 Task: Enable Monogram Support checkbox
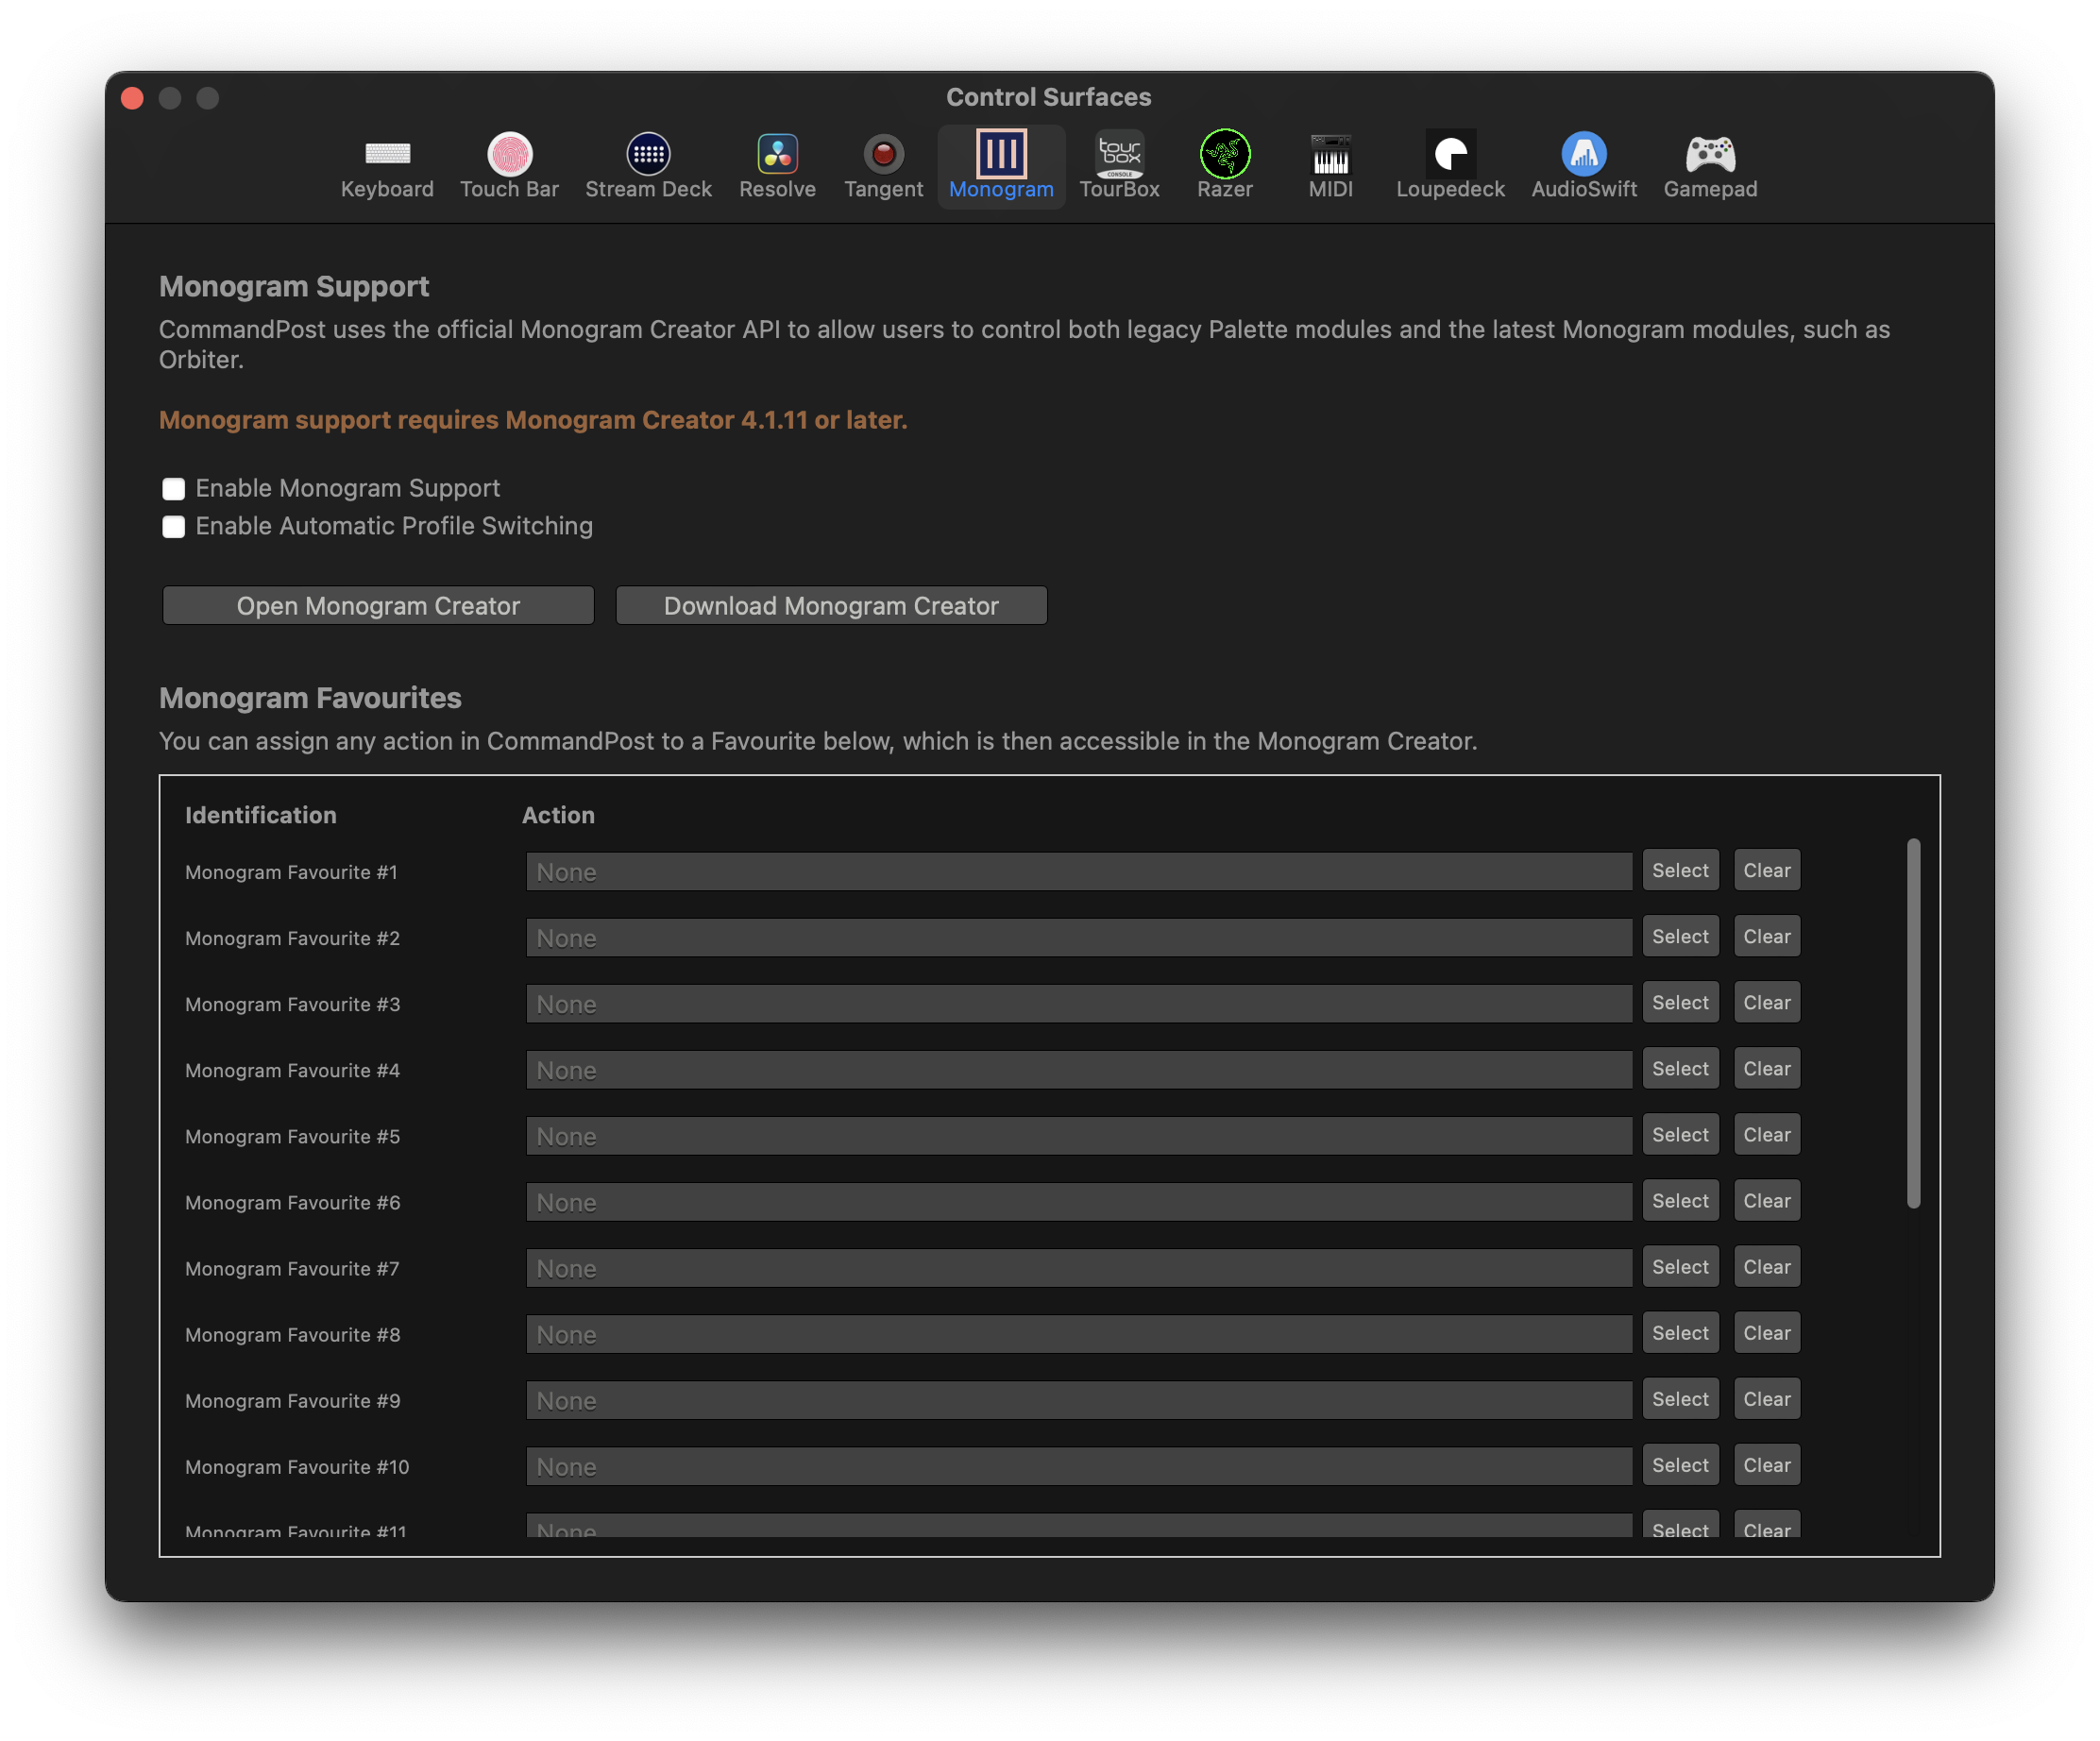174,488
